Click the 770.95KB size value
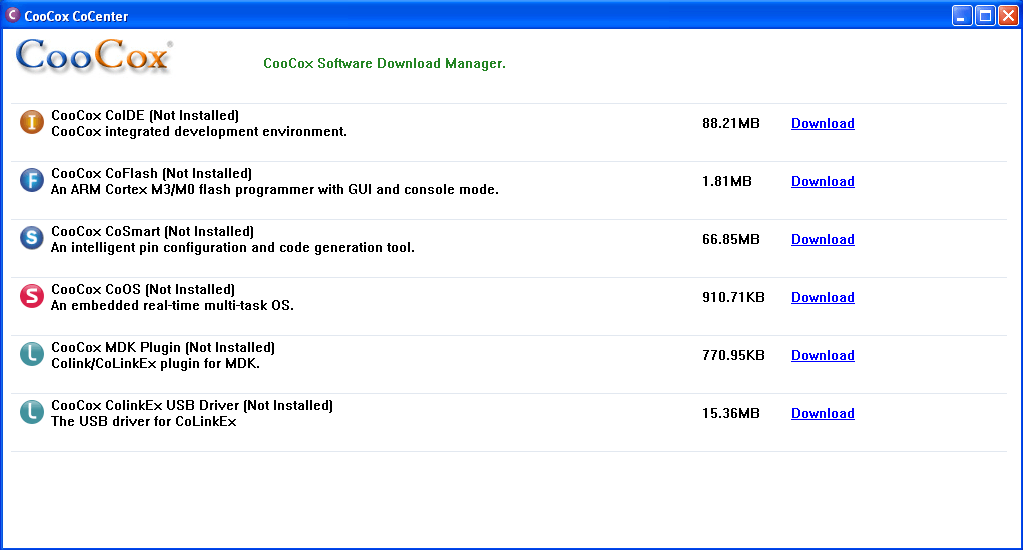The width and height of the screenshot is (1023, 550). click(x=733, y=356)
